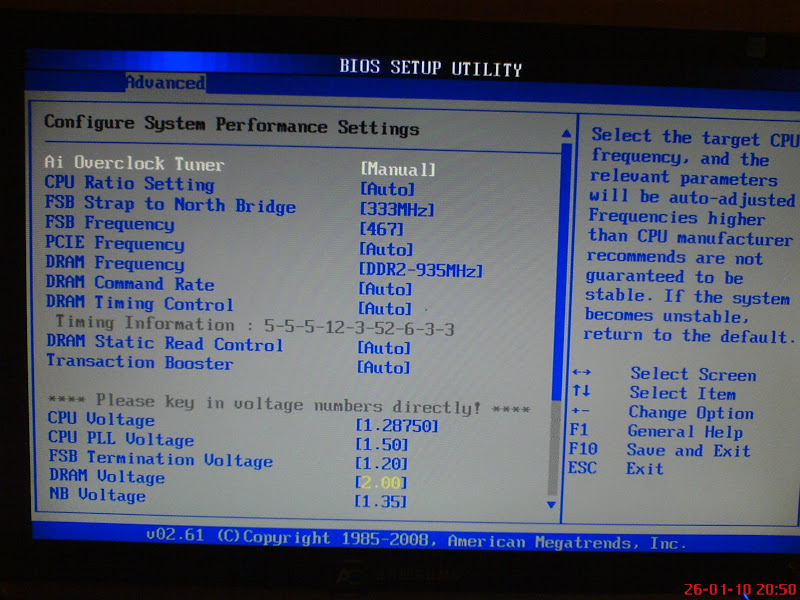Image resolution: width=800 pixels, height=600 pixels.
Task: Change Ai Overclock Tuner value Manual
Action: 398,169
